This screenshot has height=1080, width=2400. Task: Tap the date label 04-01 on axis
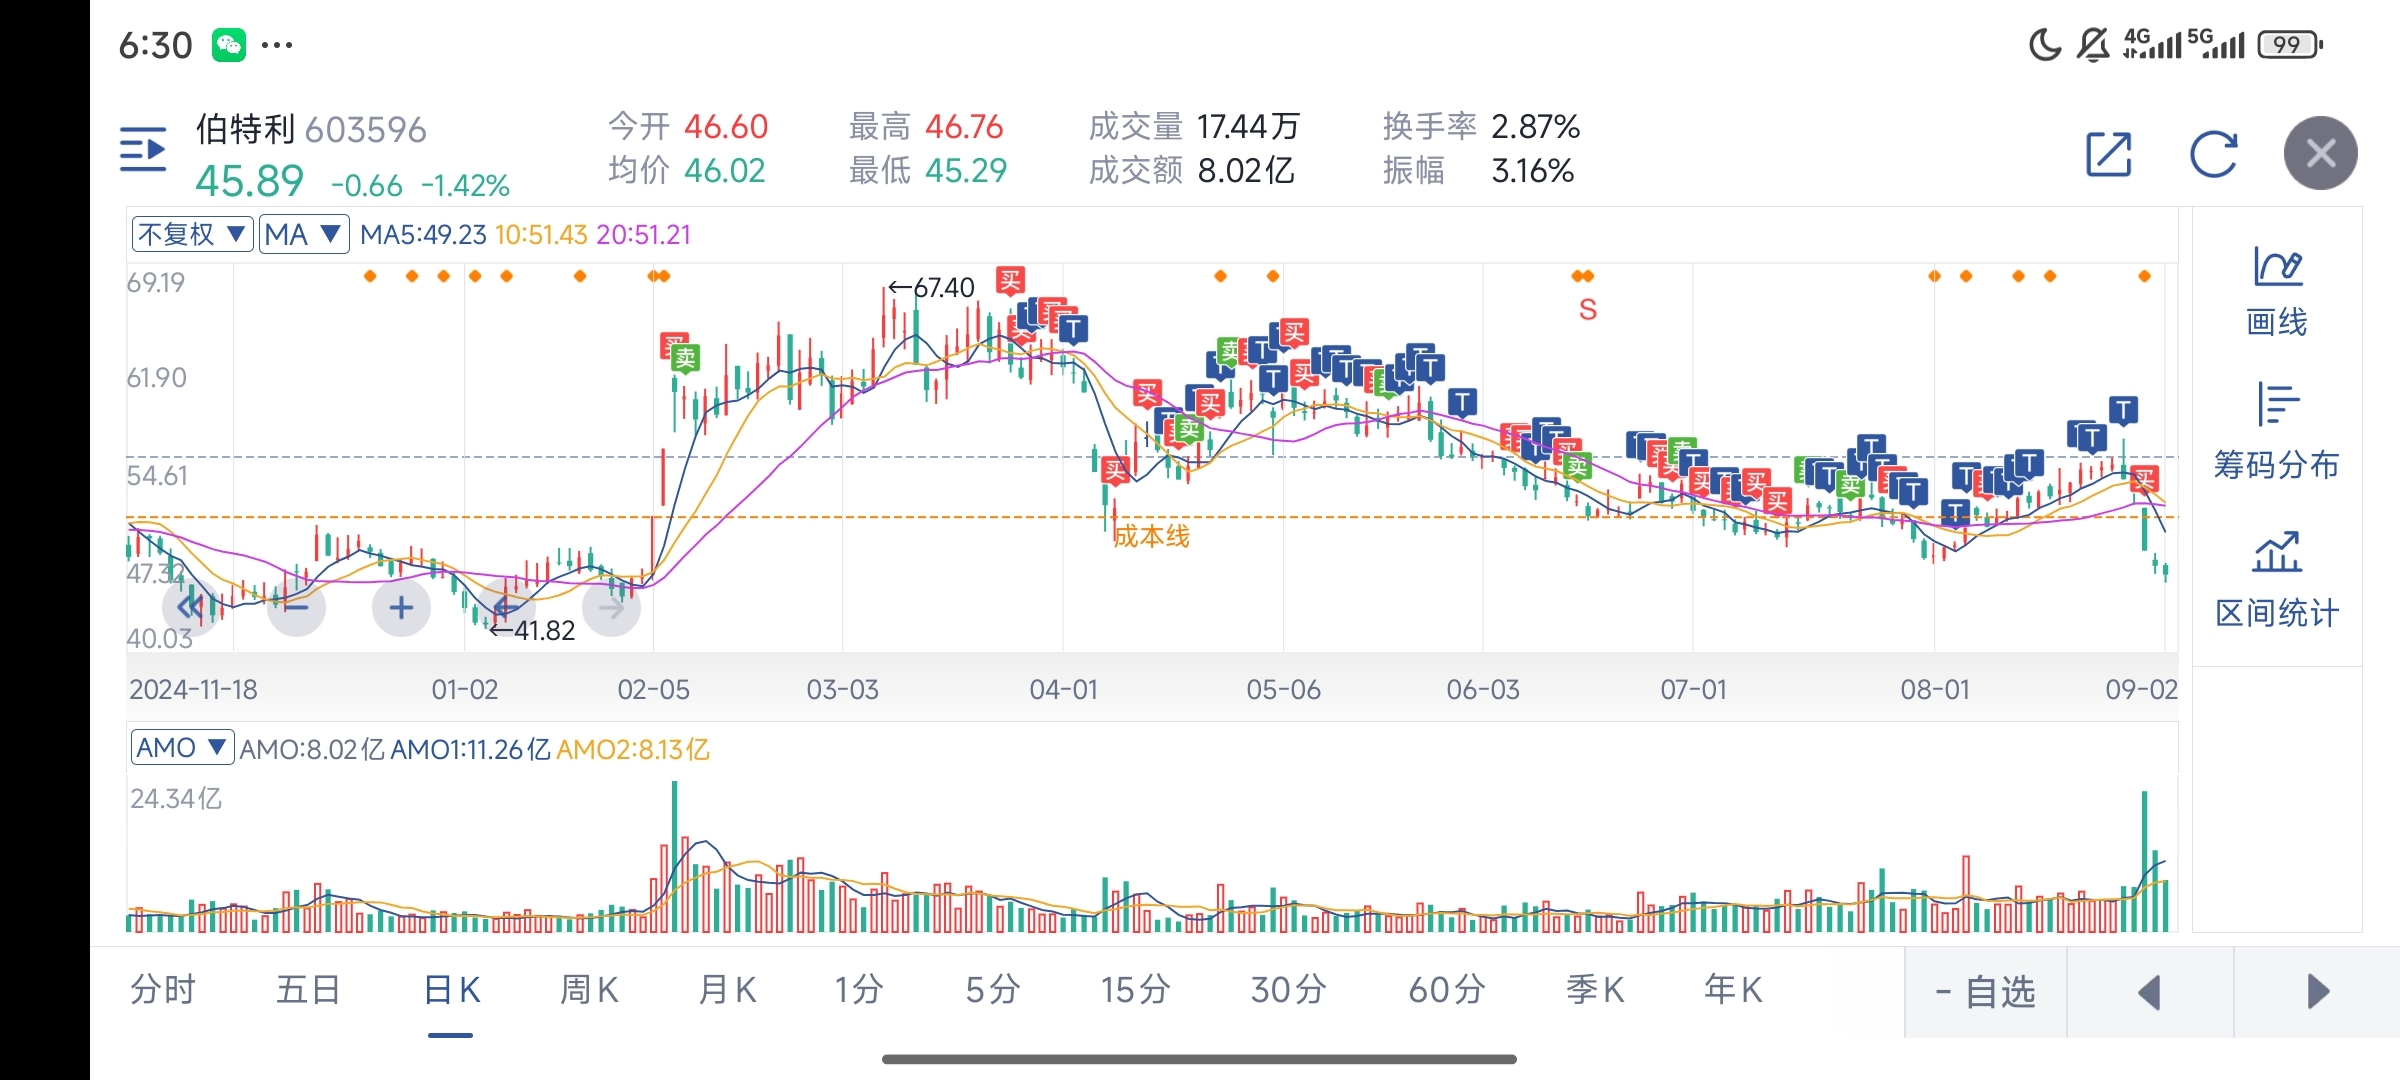pyautogui.click(x=1063, y=690)
